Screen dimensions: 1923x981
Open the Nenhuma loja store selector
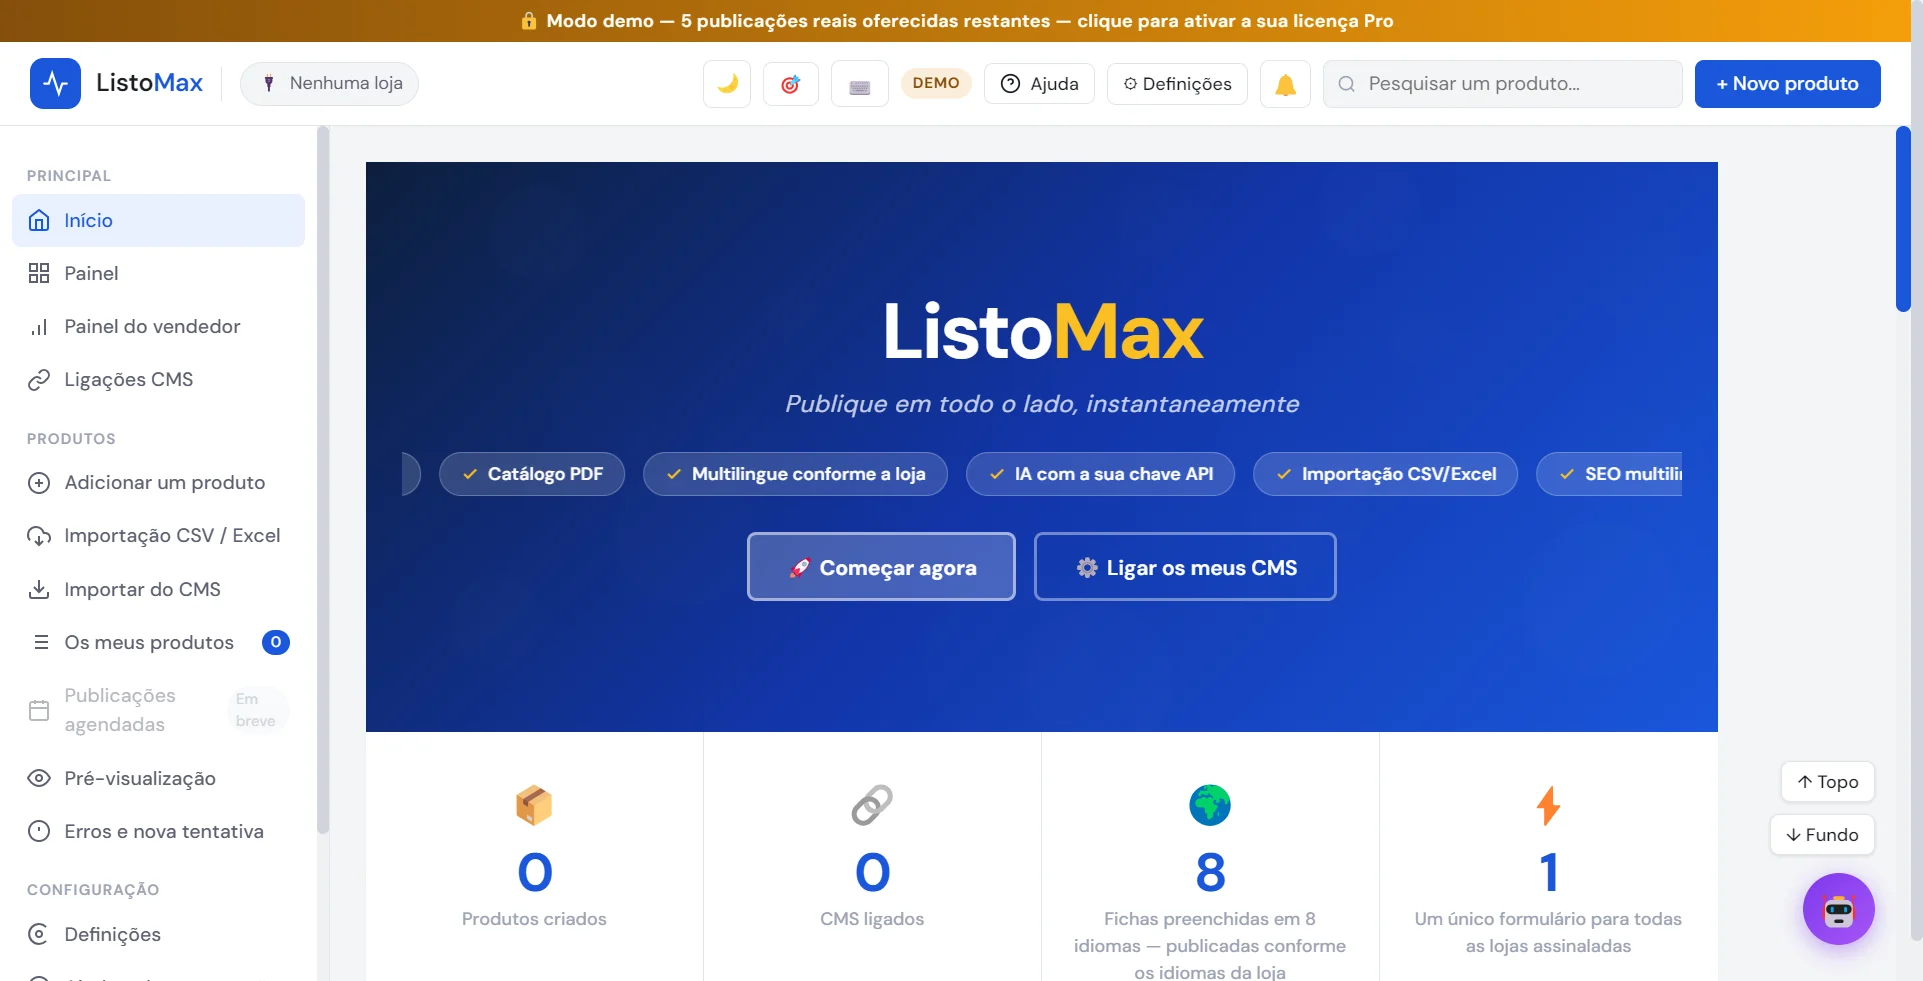[x=330, y=83]
